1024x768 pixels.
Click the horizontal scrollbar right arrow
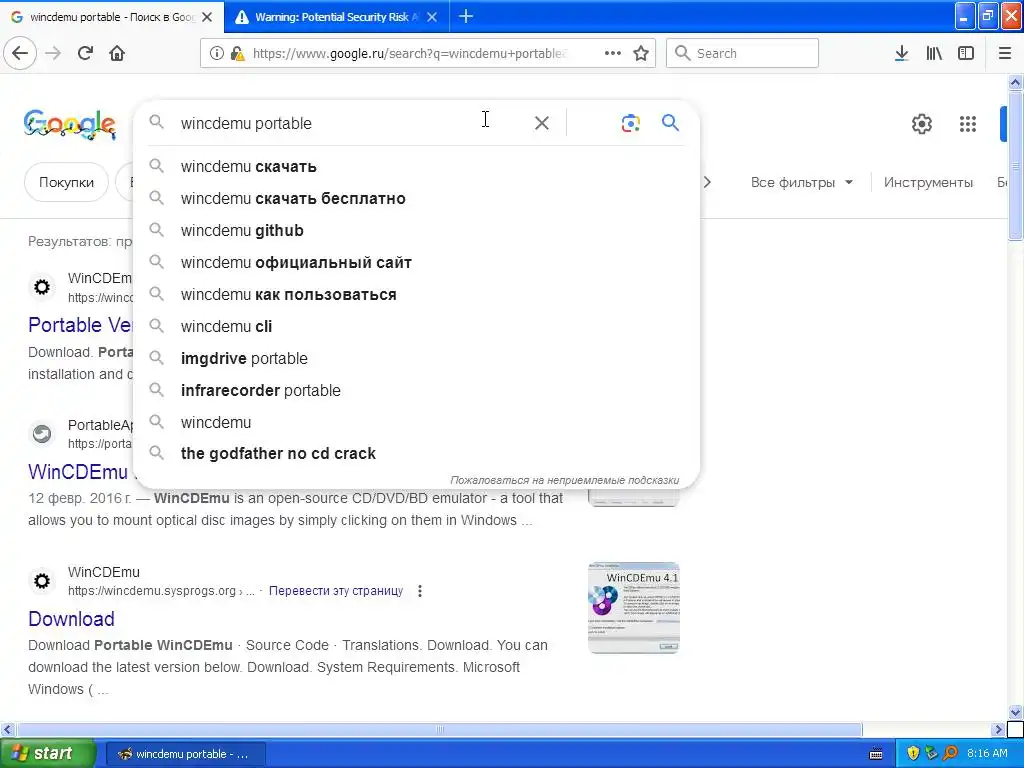point(998,729)
